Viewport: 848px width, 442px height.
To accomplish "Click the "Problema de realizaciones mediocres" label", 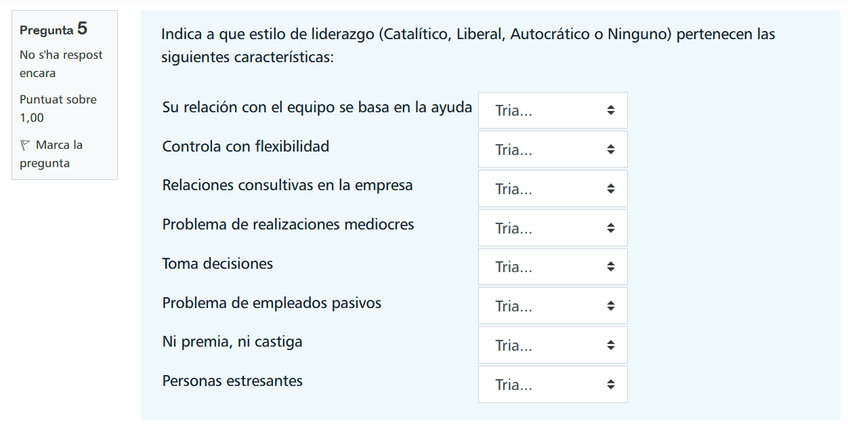I will pos(288,225).
